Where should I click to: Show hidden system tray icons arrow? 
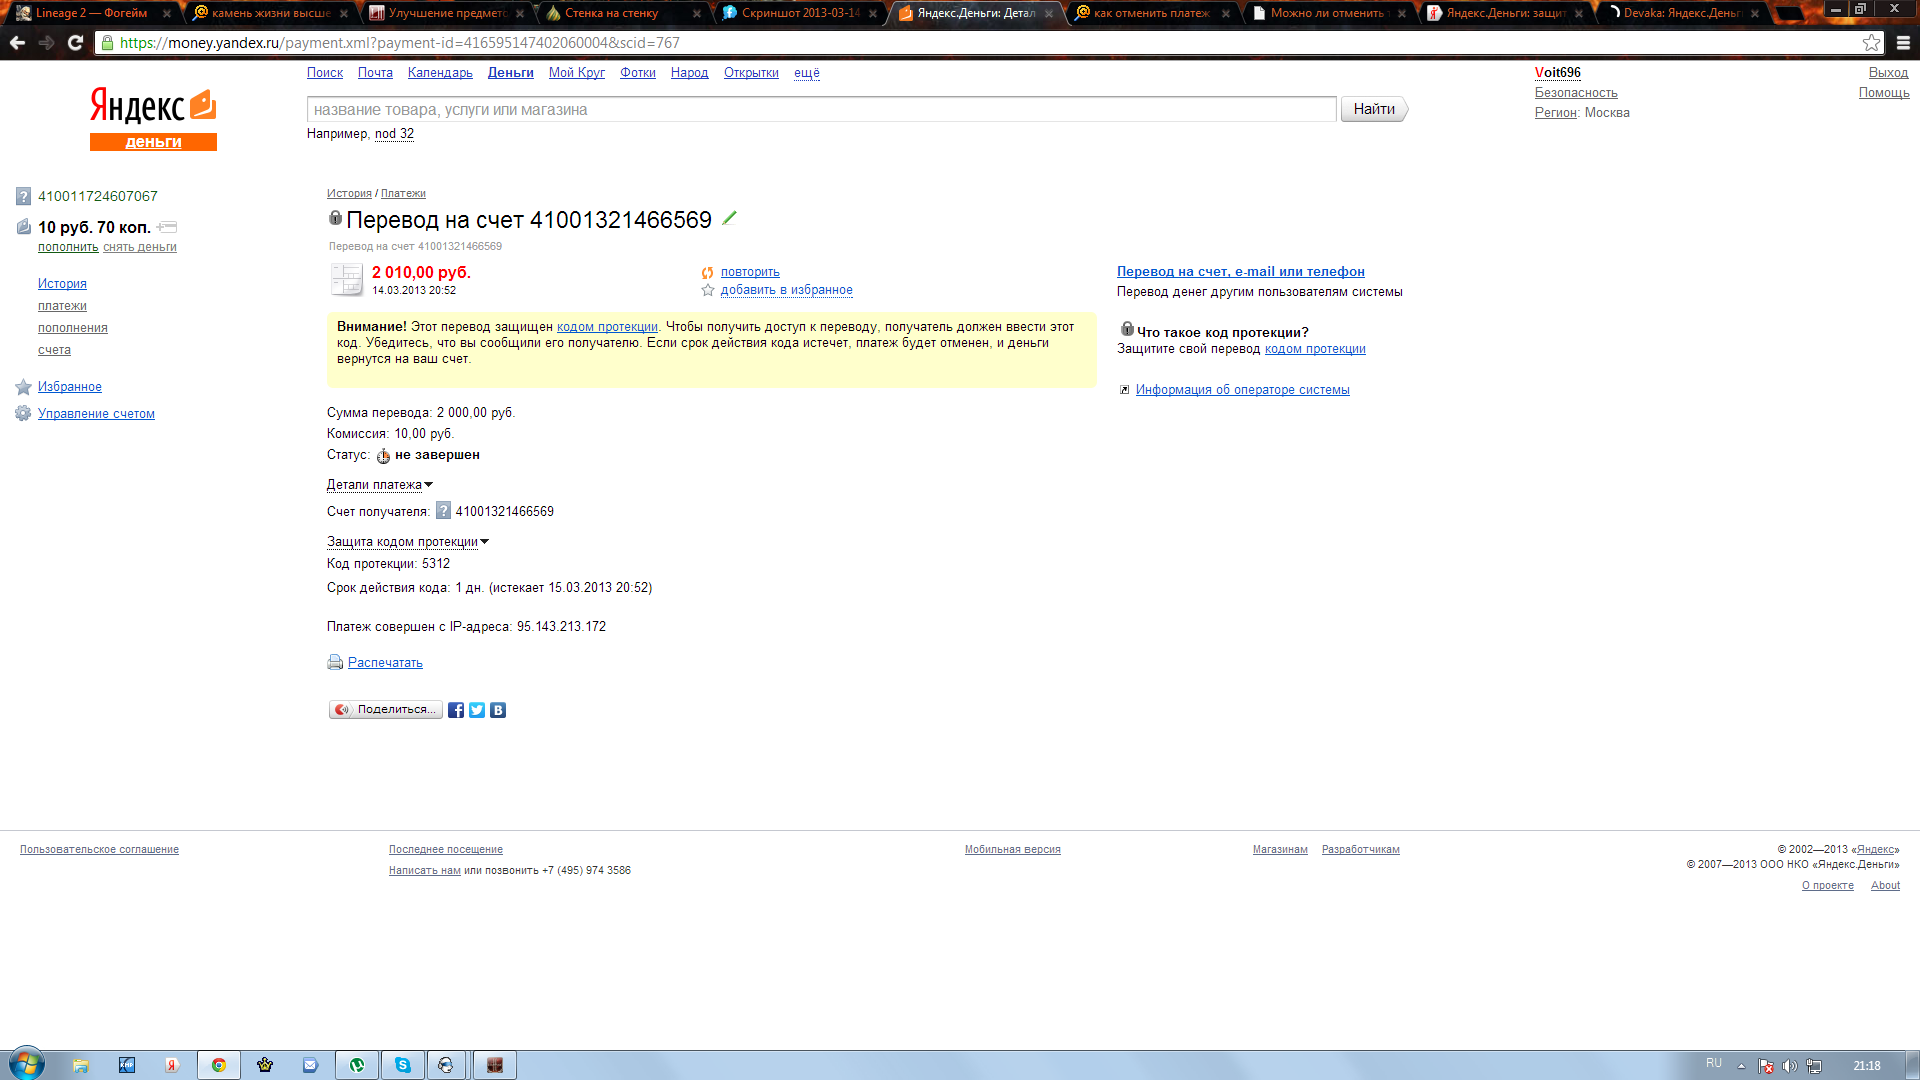[1741, 1066]
